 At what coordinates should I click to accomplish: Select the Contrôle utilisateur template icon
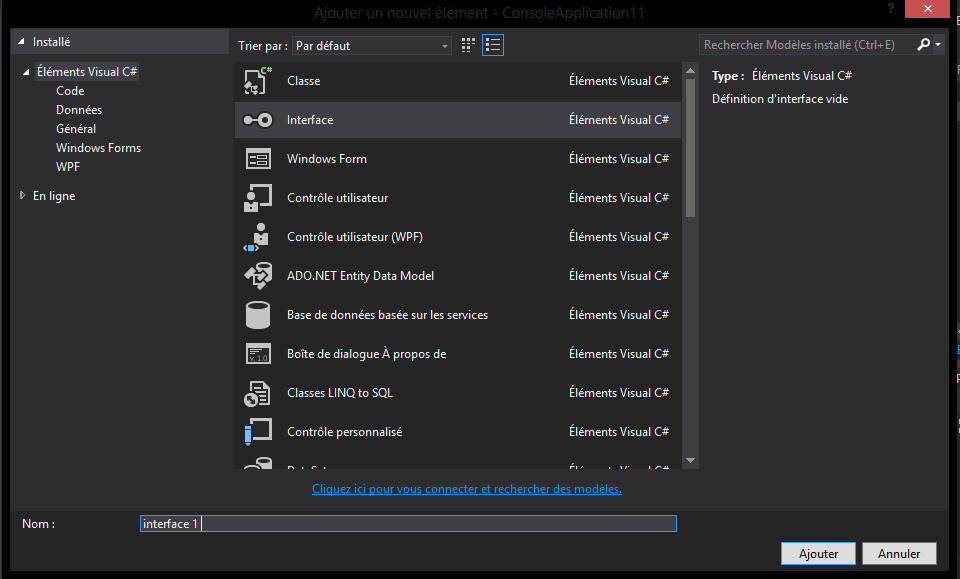(257, 197)
